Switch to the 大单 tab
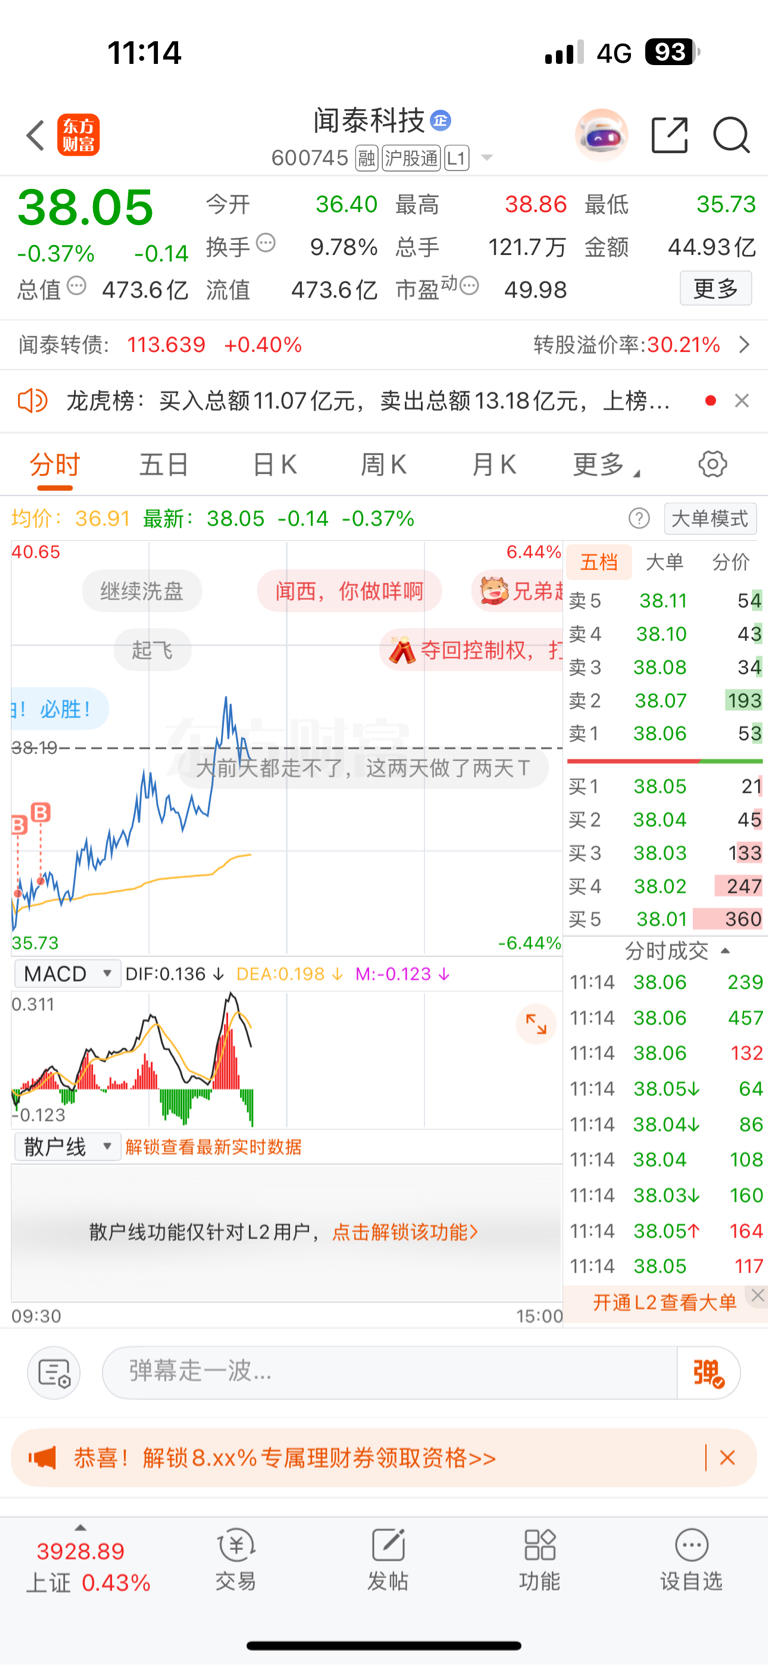 664,562
